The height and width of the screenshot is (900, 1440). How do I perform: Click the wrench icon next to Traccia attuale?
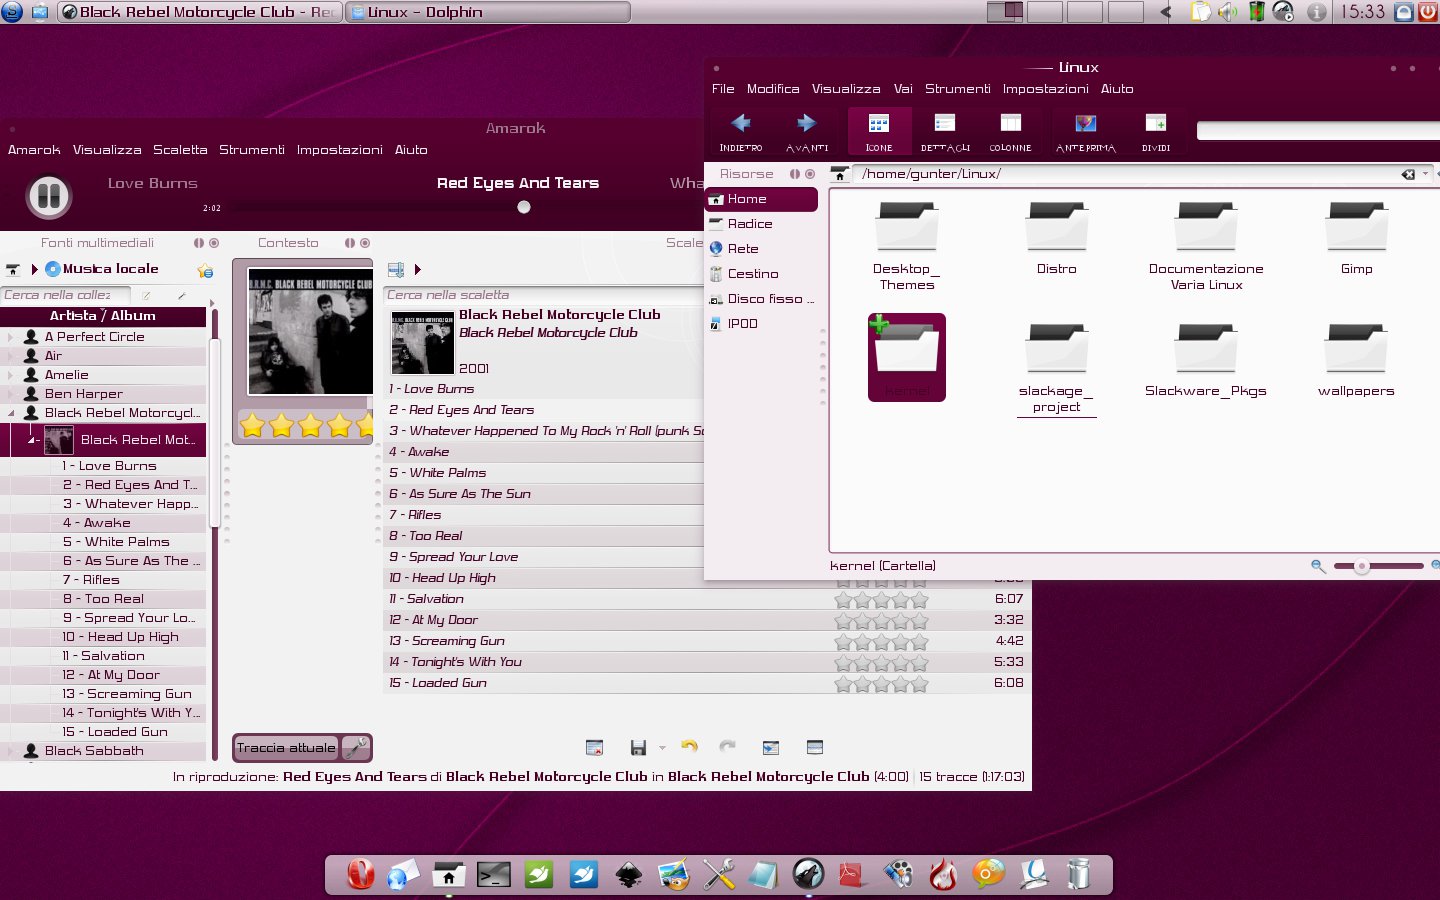[355, 747]
